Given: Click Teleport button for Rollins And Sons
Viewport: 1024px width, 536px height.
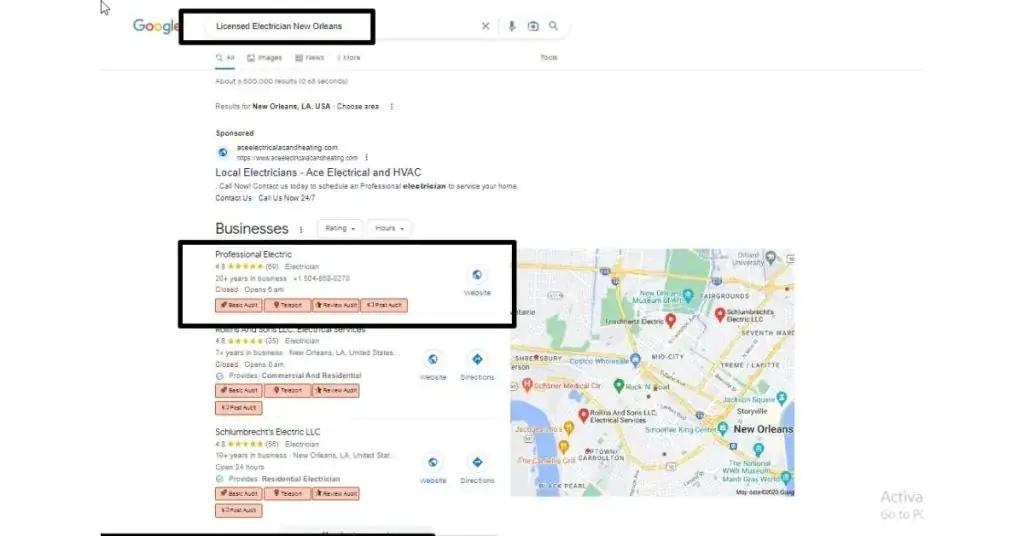Looking at the screenshot, I should (x=287, y=390).
